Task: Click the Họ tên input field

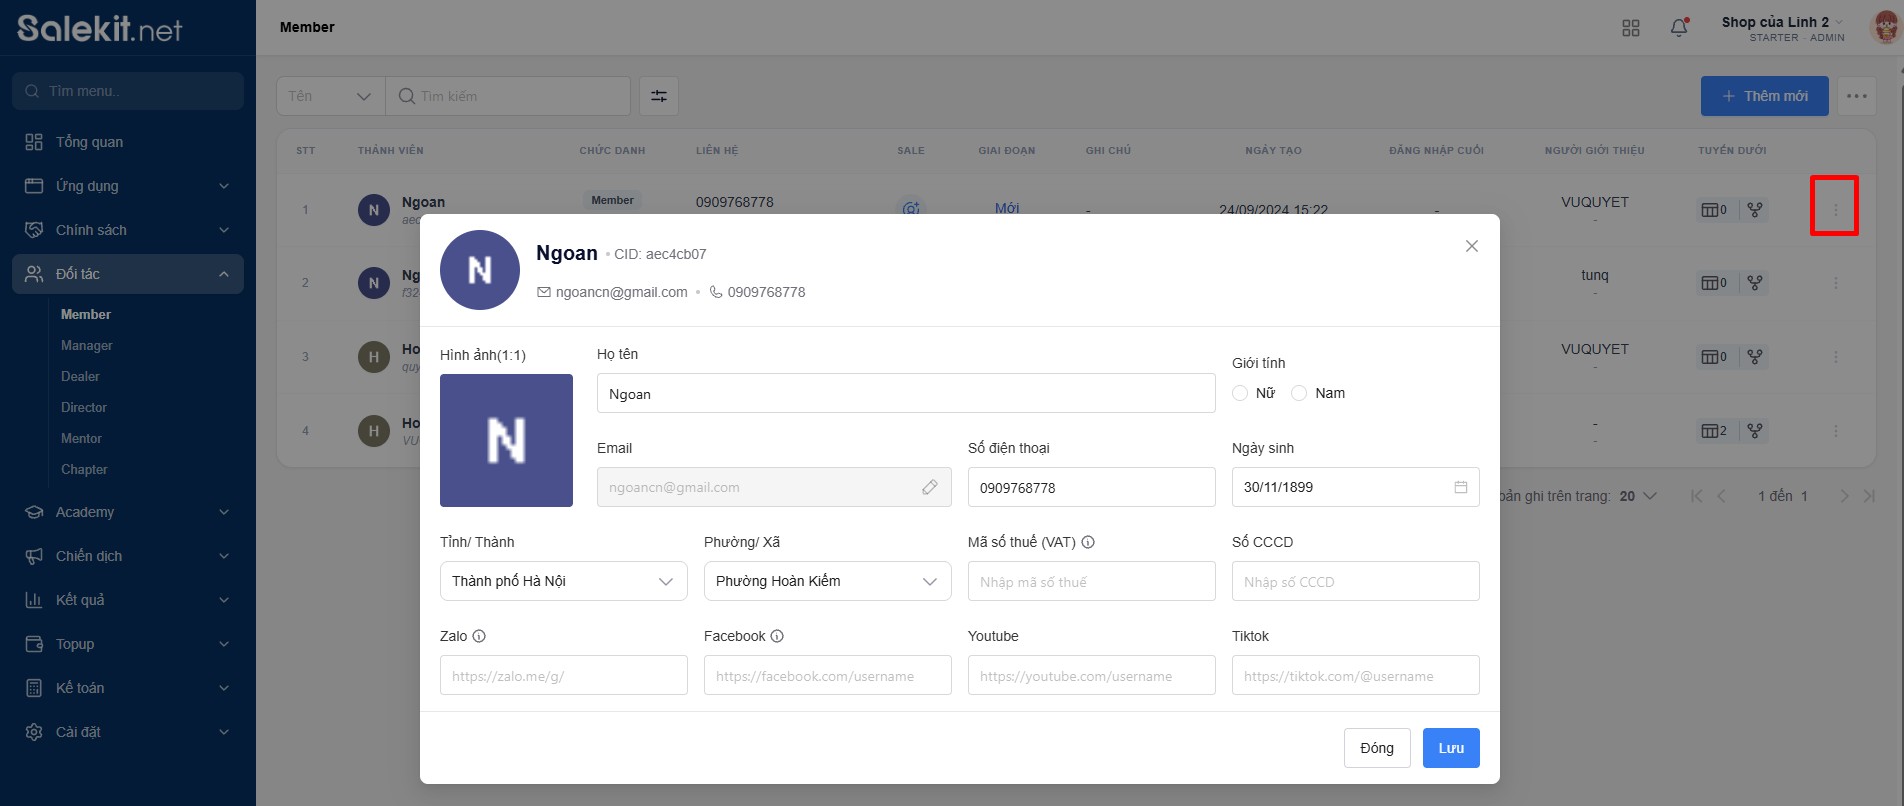Action: coord(905,394)
